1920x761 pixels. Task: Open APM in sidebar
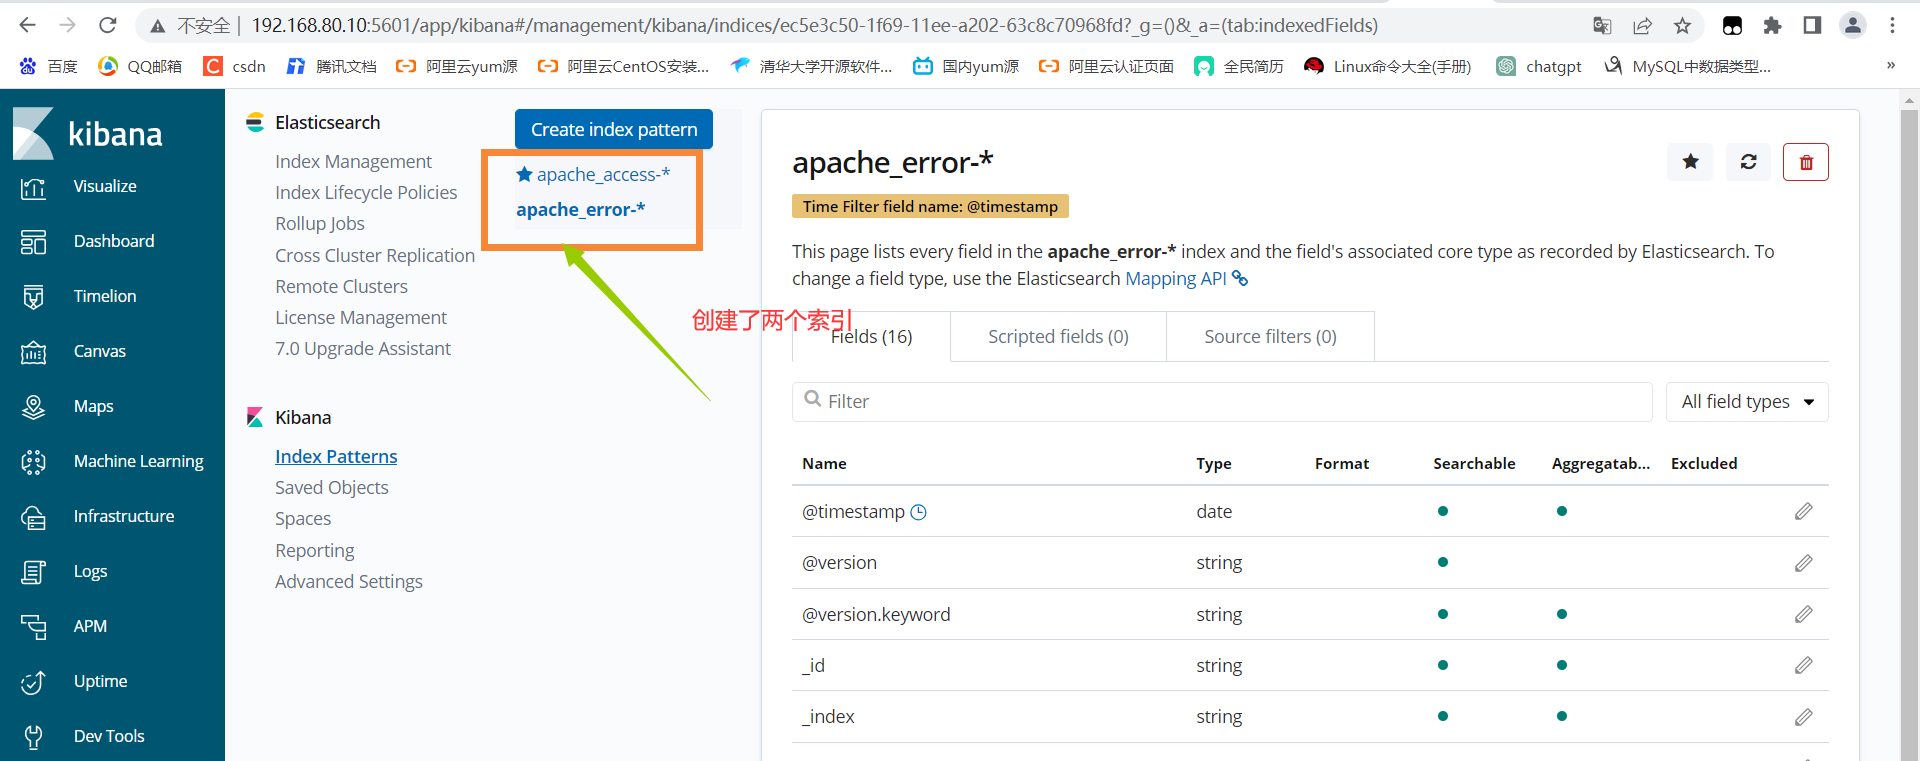90,627
